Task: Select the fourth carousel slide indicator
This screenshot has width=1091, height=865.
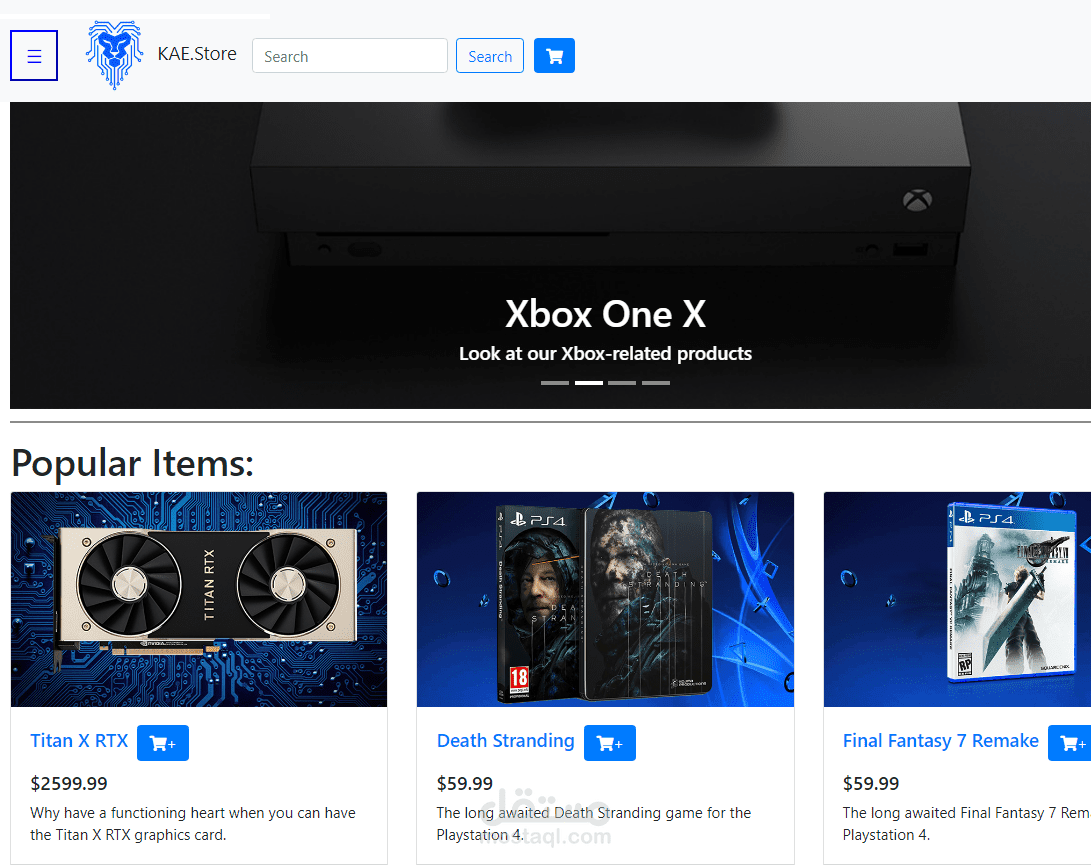Action: [655, 383]
